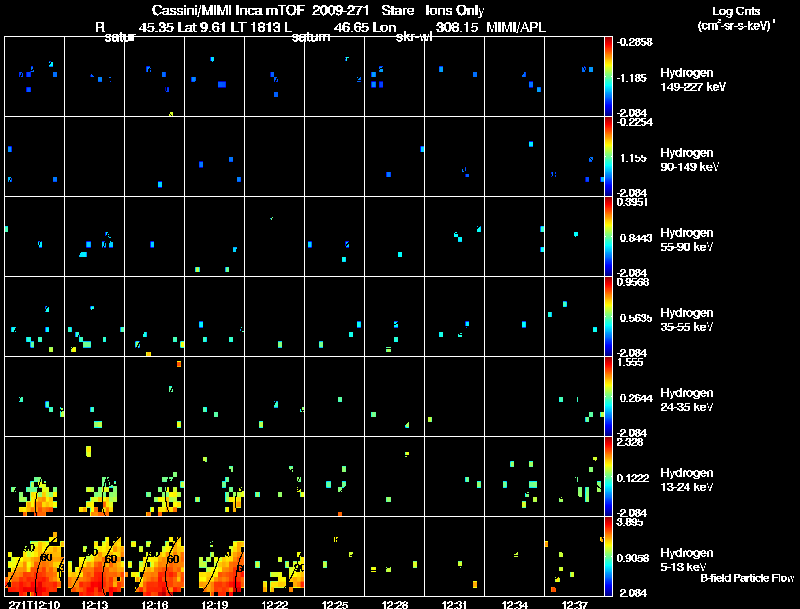800x609 pixels.
Task: Click the 0.2644 scale value
Action: (x=635, y=398)
